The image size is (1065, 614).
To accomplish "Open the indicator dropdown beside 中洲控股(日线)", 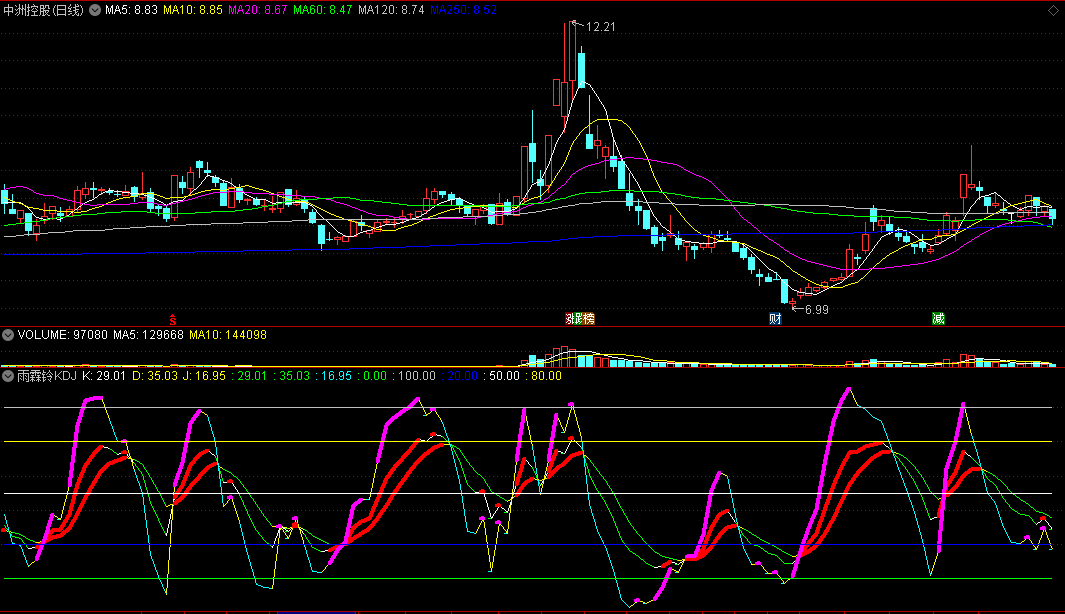I will tap(95, 10).
